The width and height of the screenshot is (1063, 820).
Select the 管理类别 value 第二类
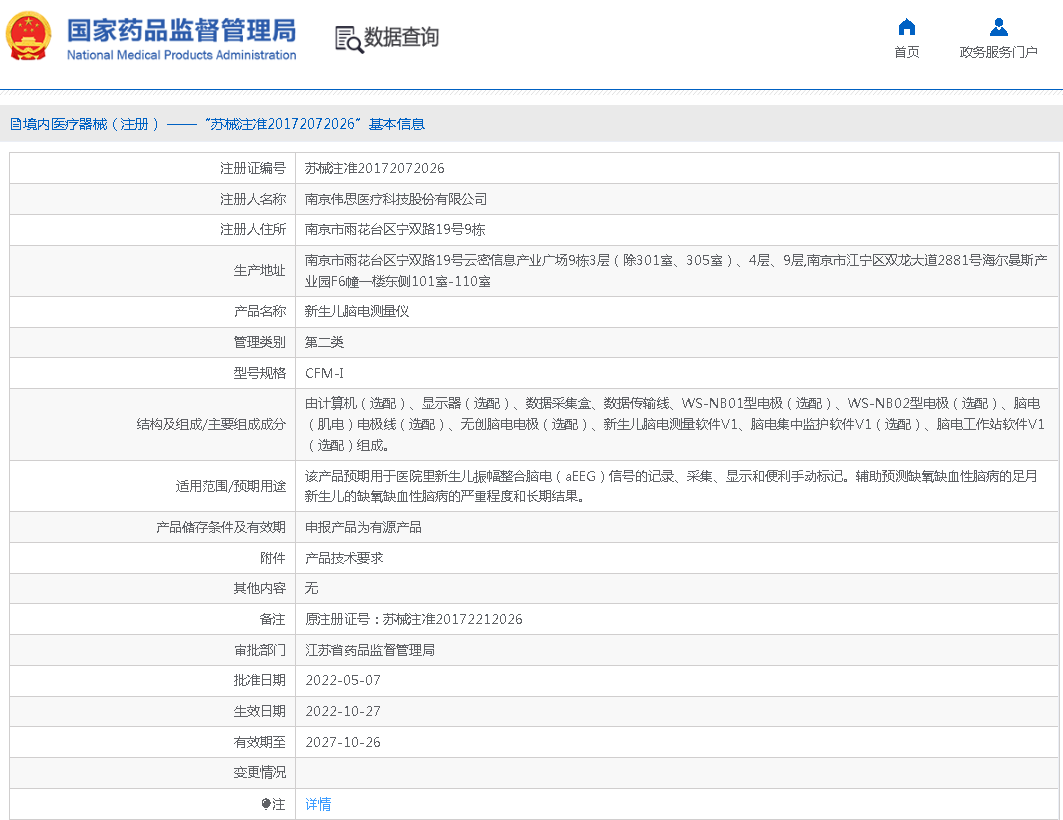327,342
